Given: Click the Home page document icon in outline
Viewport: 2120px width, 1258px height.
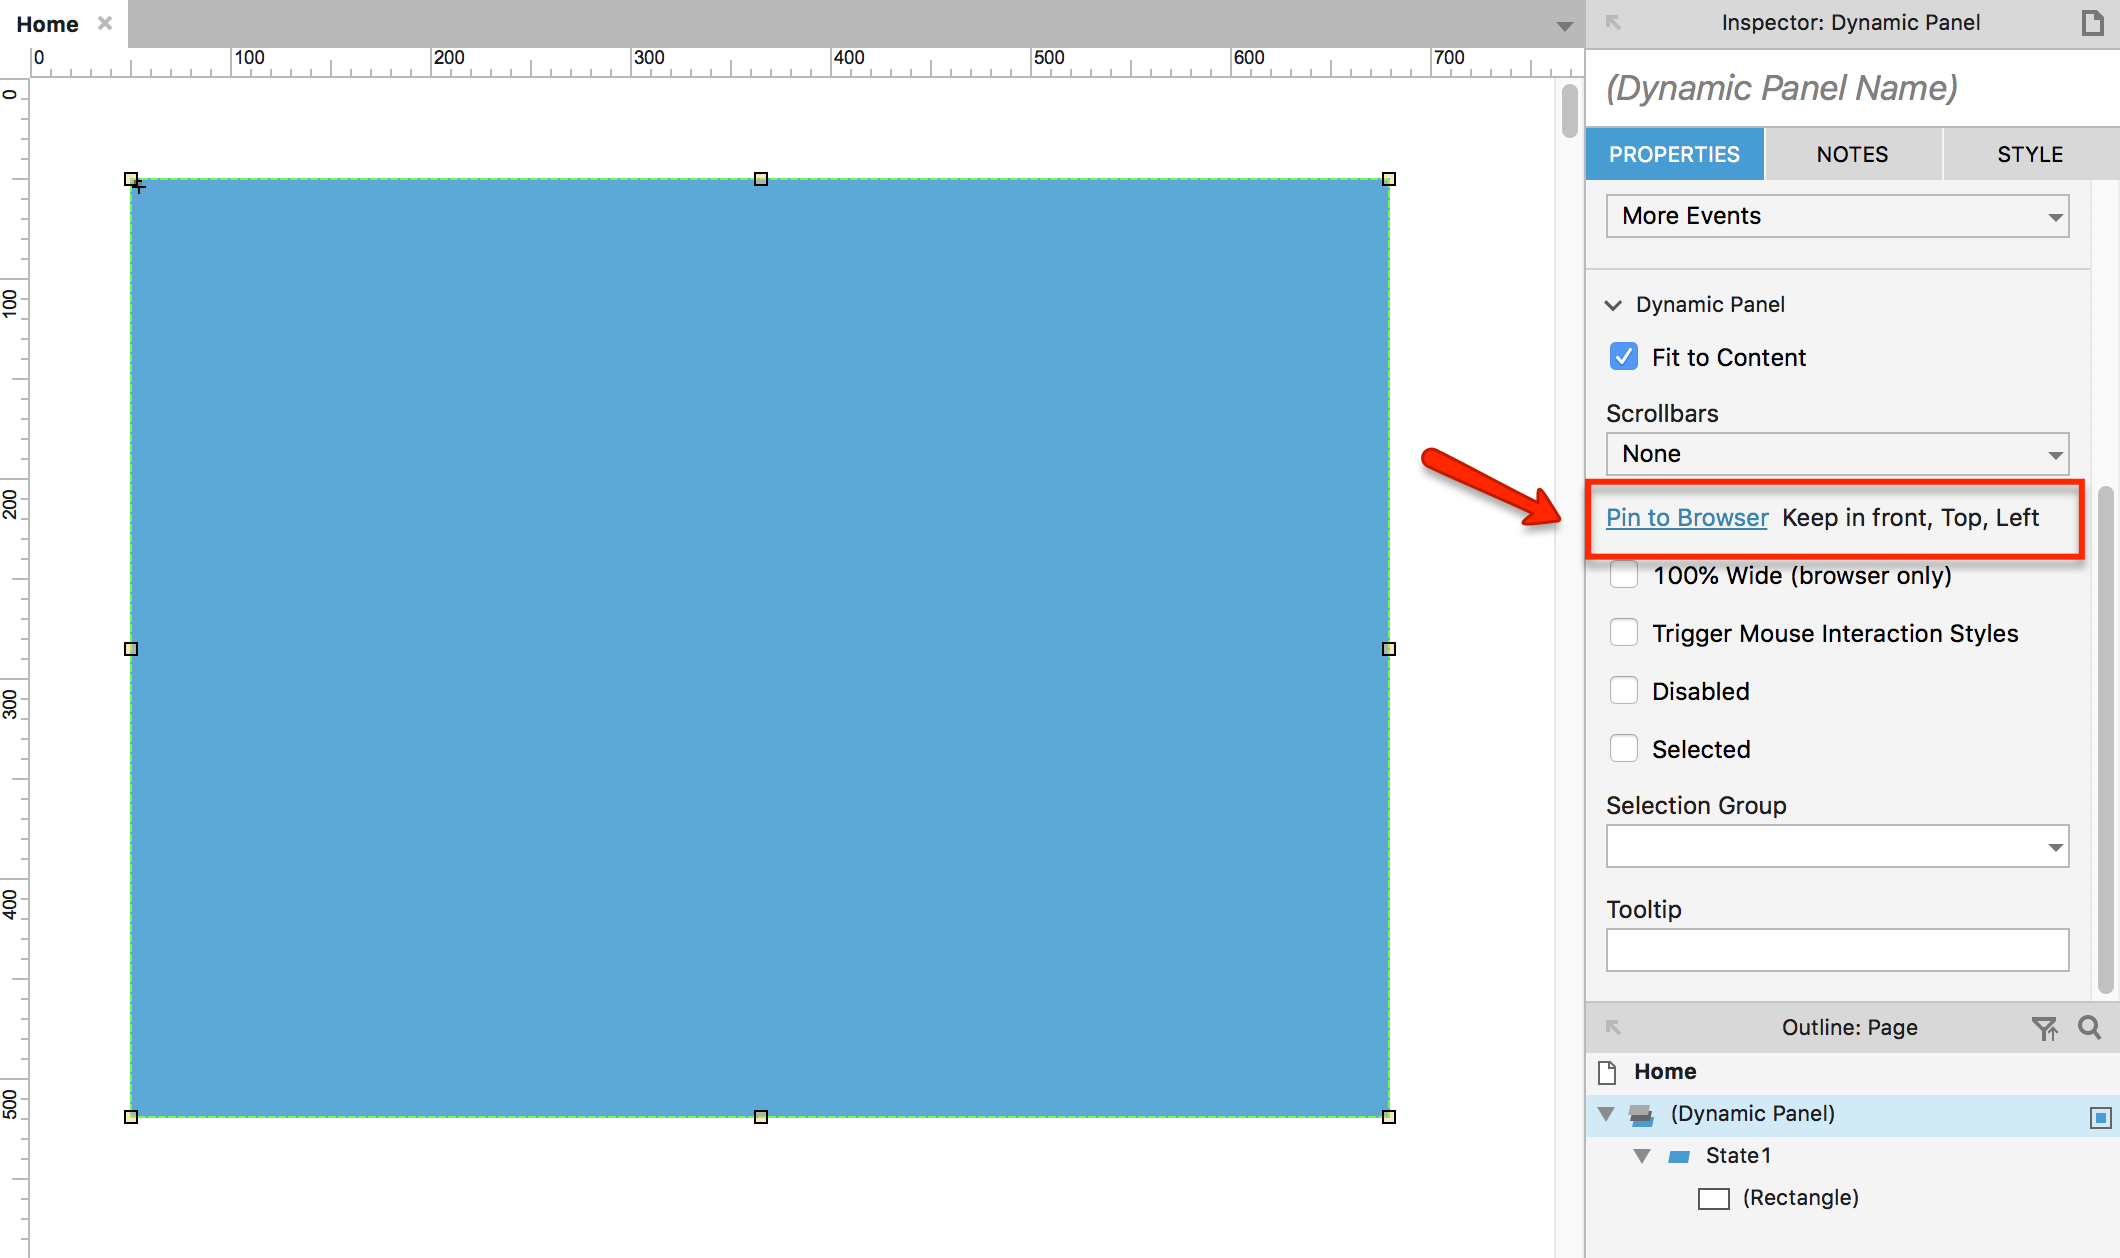Looking at the screenshot, I should (1607, 1071).
